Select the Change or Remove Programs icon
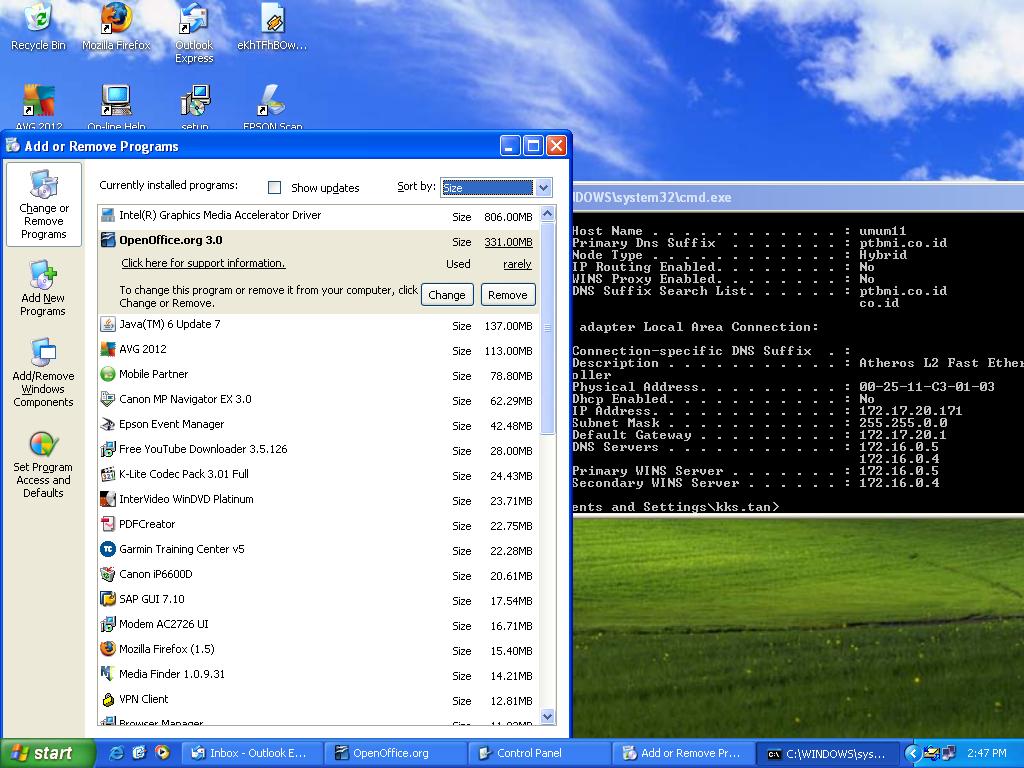The width and height of the screenshot is (1024, 768). (43, 205)
